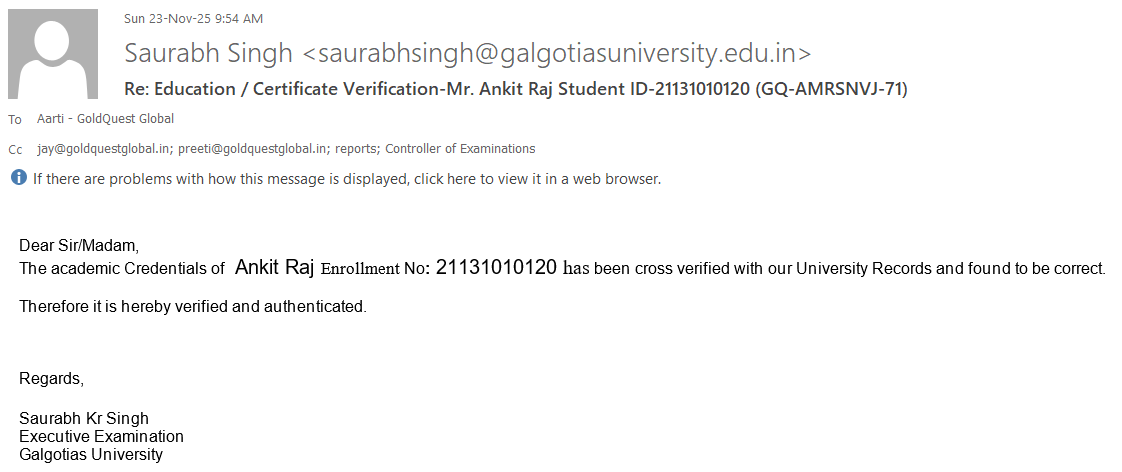Click Galgotias University in the signature
1122x472 pixels.
click(91, 454)
